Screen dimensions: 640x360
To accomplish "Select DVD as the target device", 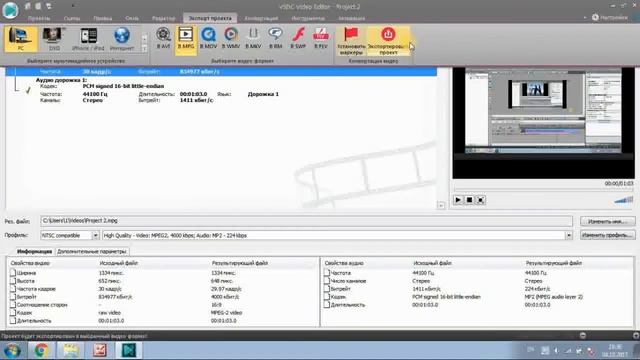I will click(x=54, y=39).
